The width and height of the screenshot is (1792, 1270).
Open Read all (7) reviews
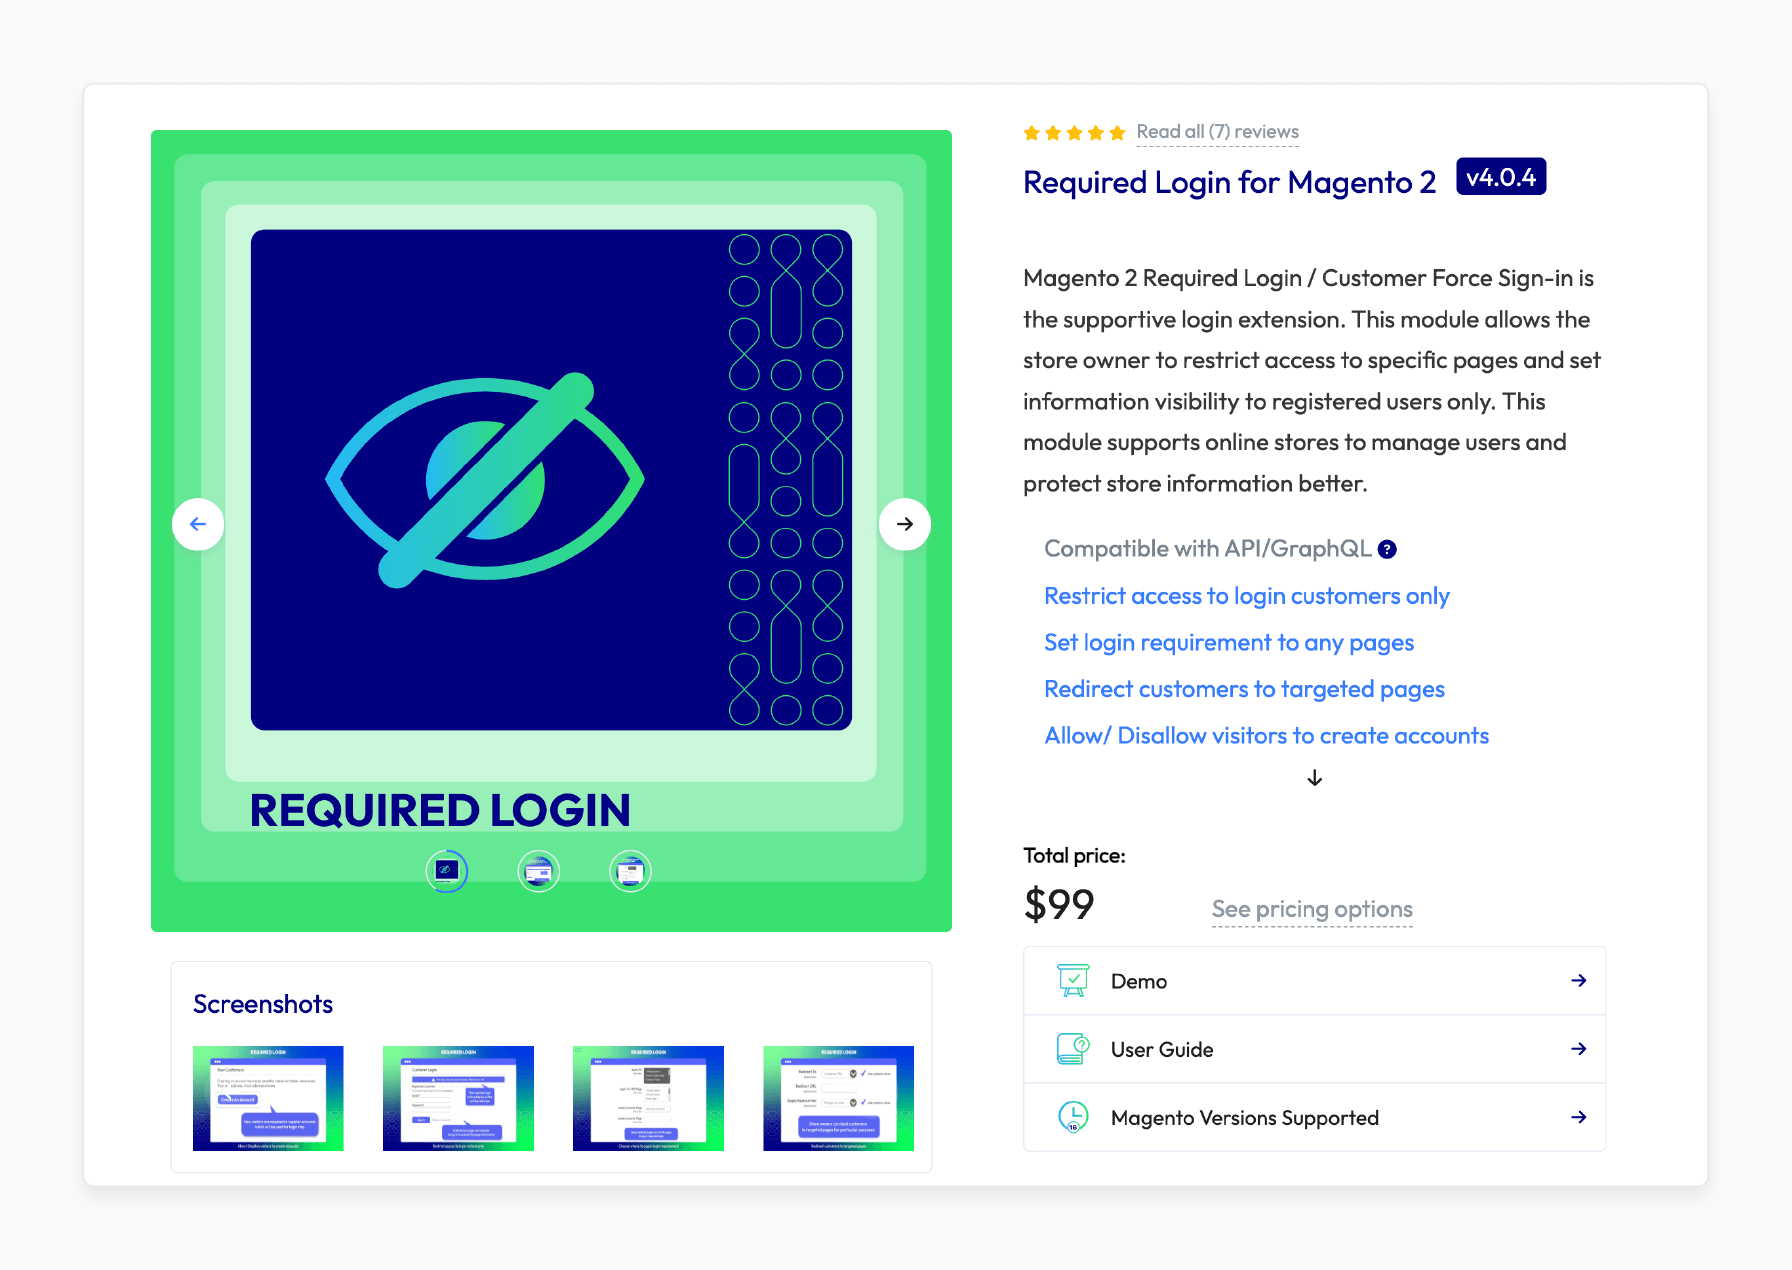pos(1217,131)
